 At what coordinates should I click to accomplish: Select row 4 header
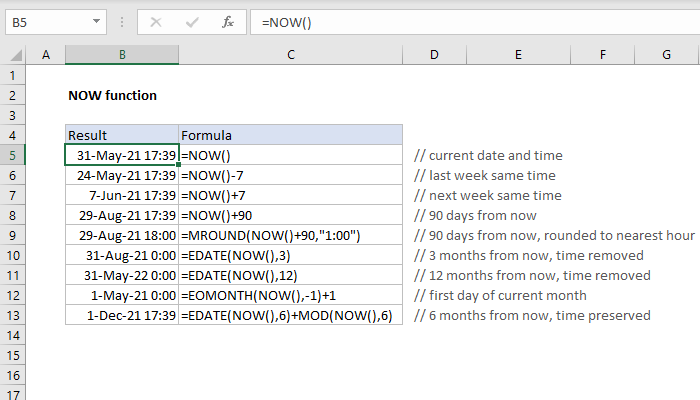pyautogui.click(x=12, y=135)
